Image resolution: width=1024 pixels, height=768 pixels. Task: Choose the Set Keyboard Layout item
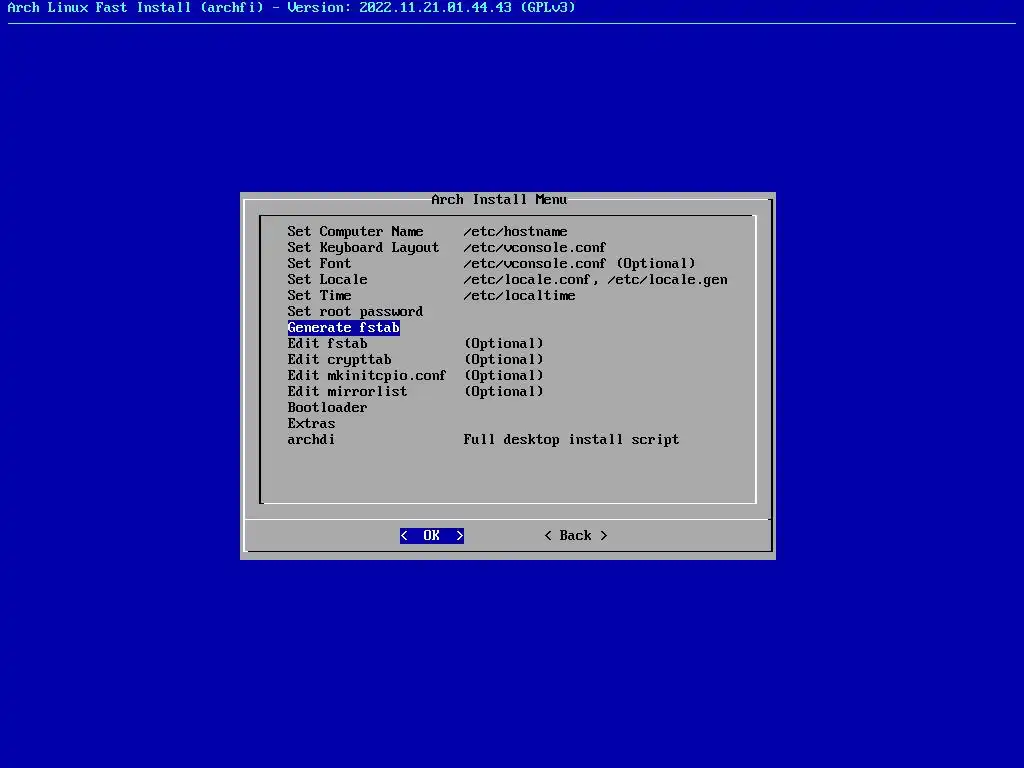[x=363, y=248]
